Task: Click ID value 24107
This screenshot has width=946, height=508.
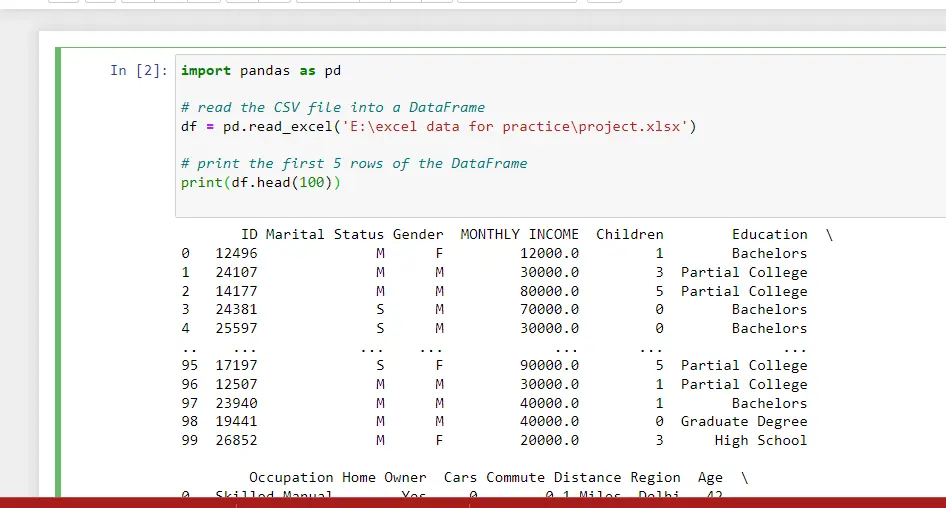Action: (236, 273)
